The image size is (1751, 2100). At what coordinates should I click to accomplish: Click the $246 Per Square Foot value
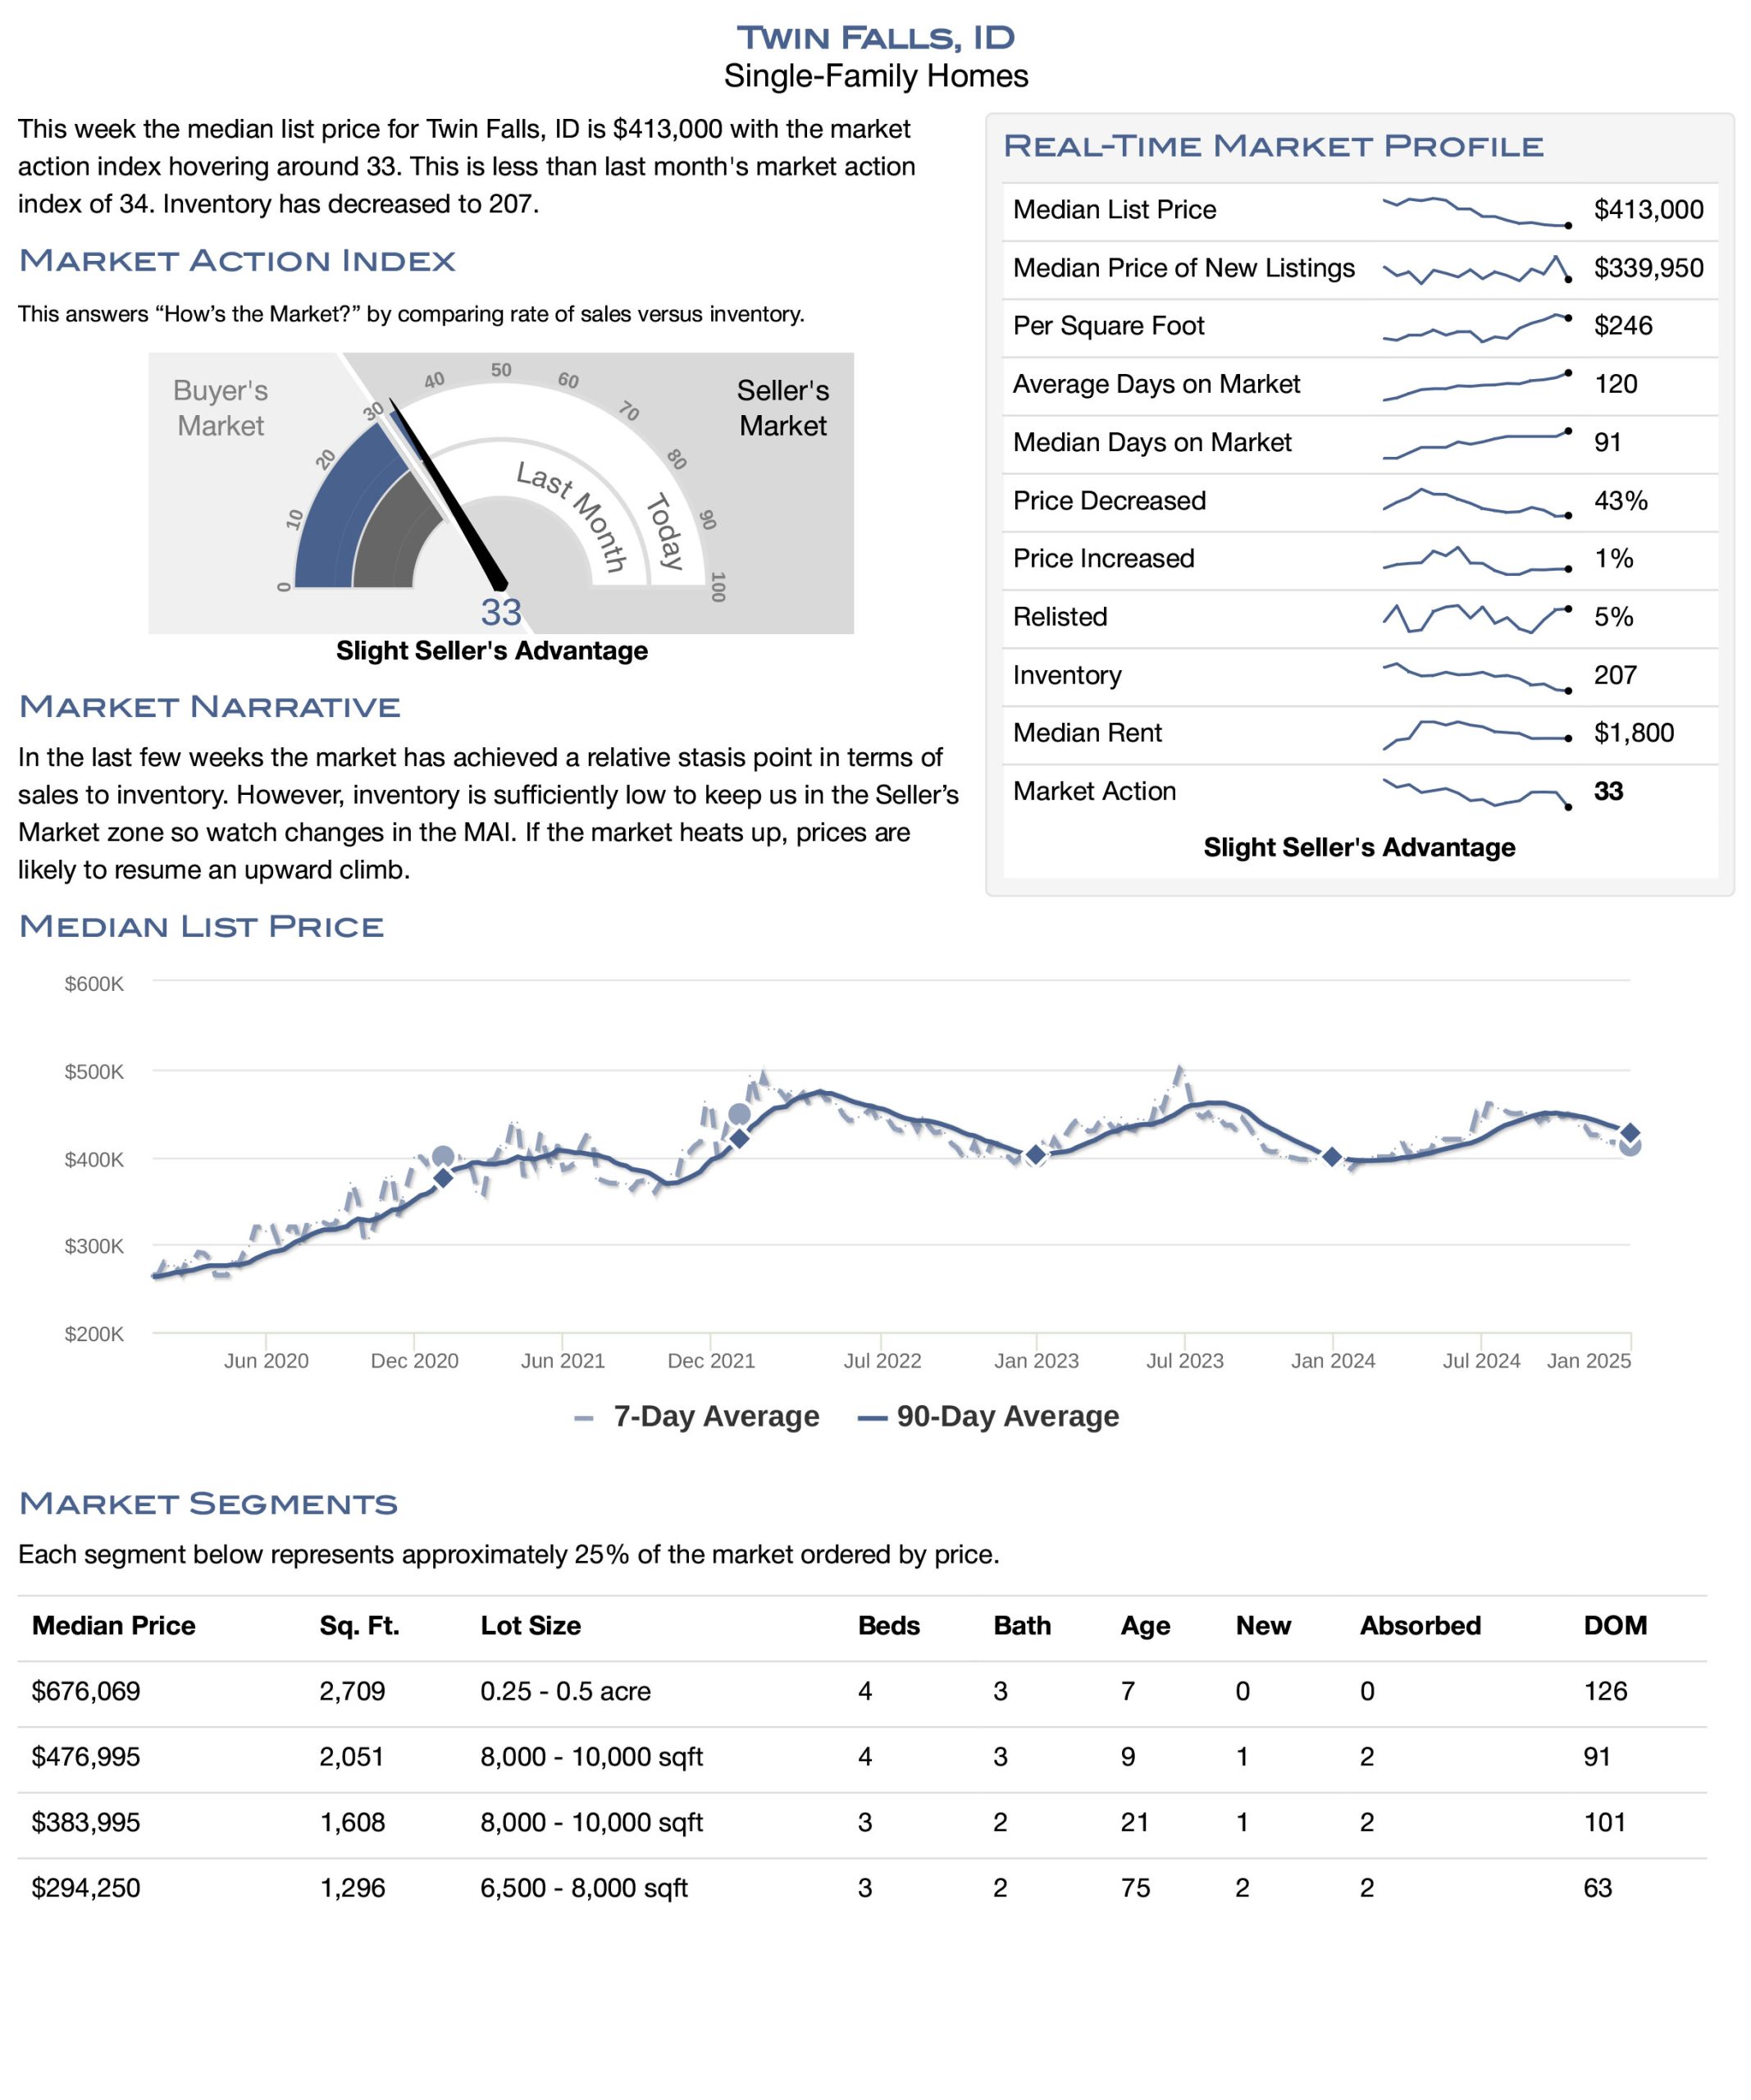click(x=1622, y=326)
